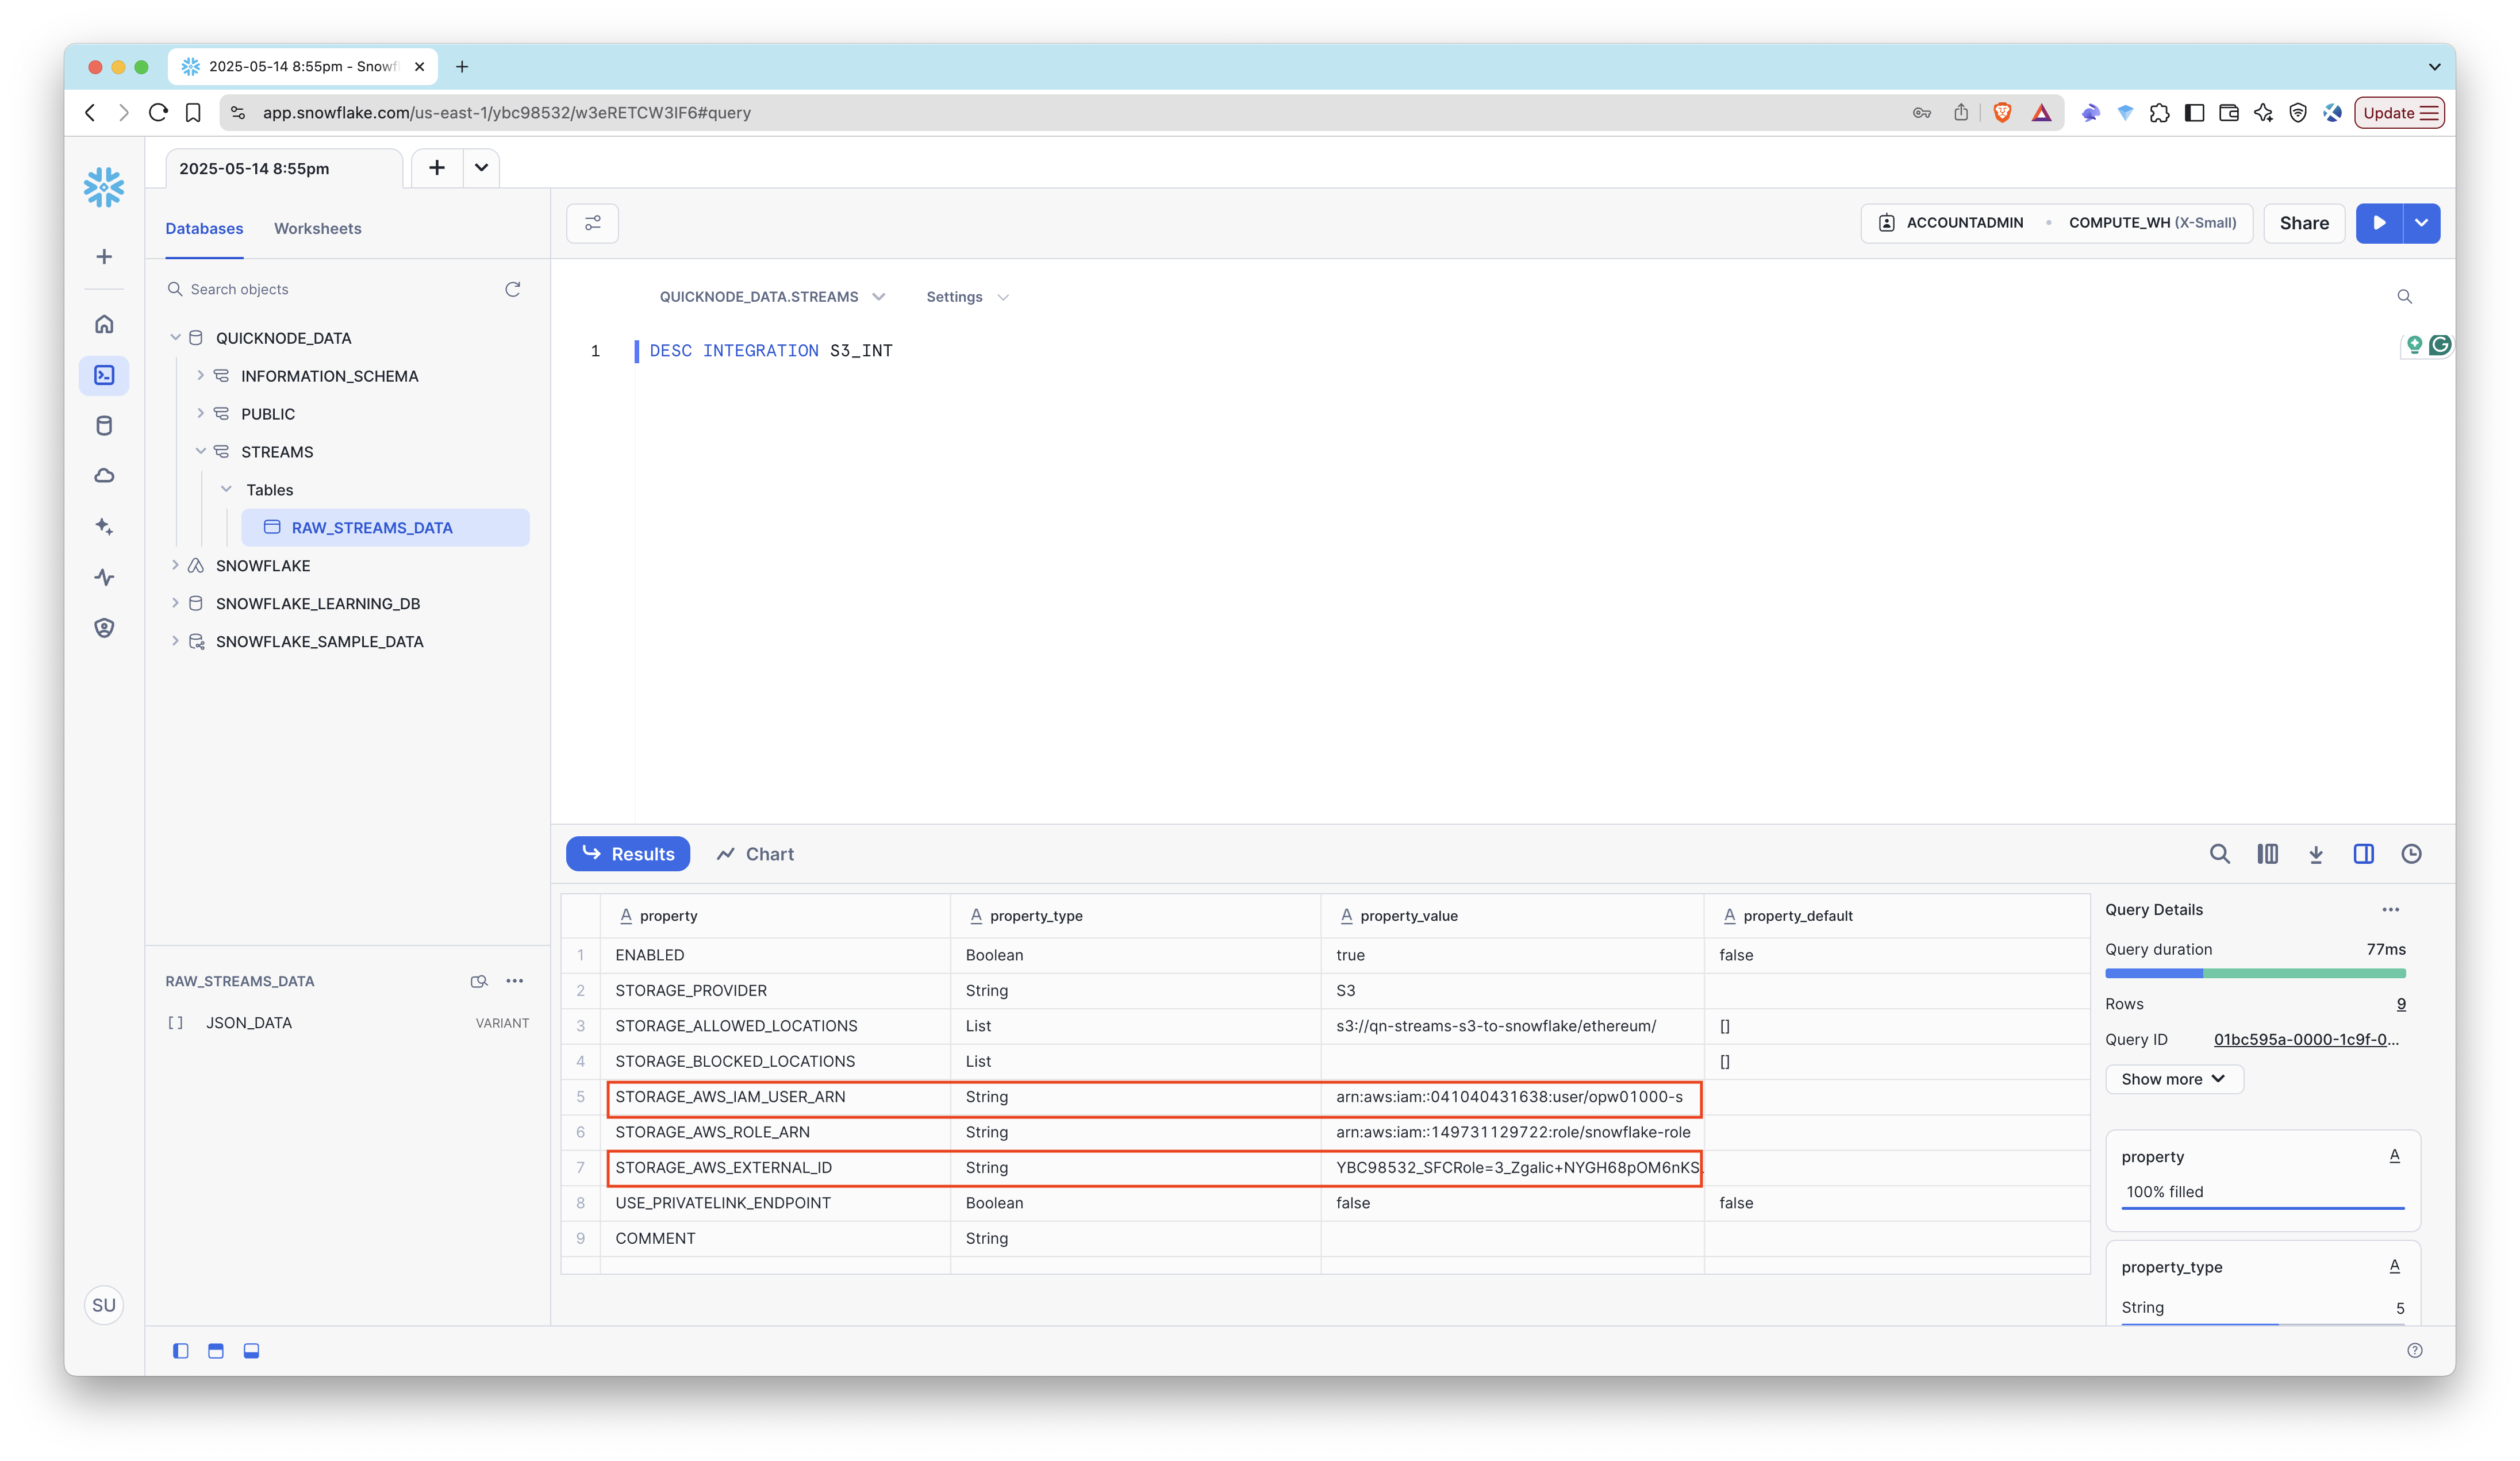Open search within query results

coord(2220,854)
